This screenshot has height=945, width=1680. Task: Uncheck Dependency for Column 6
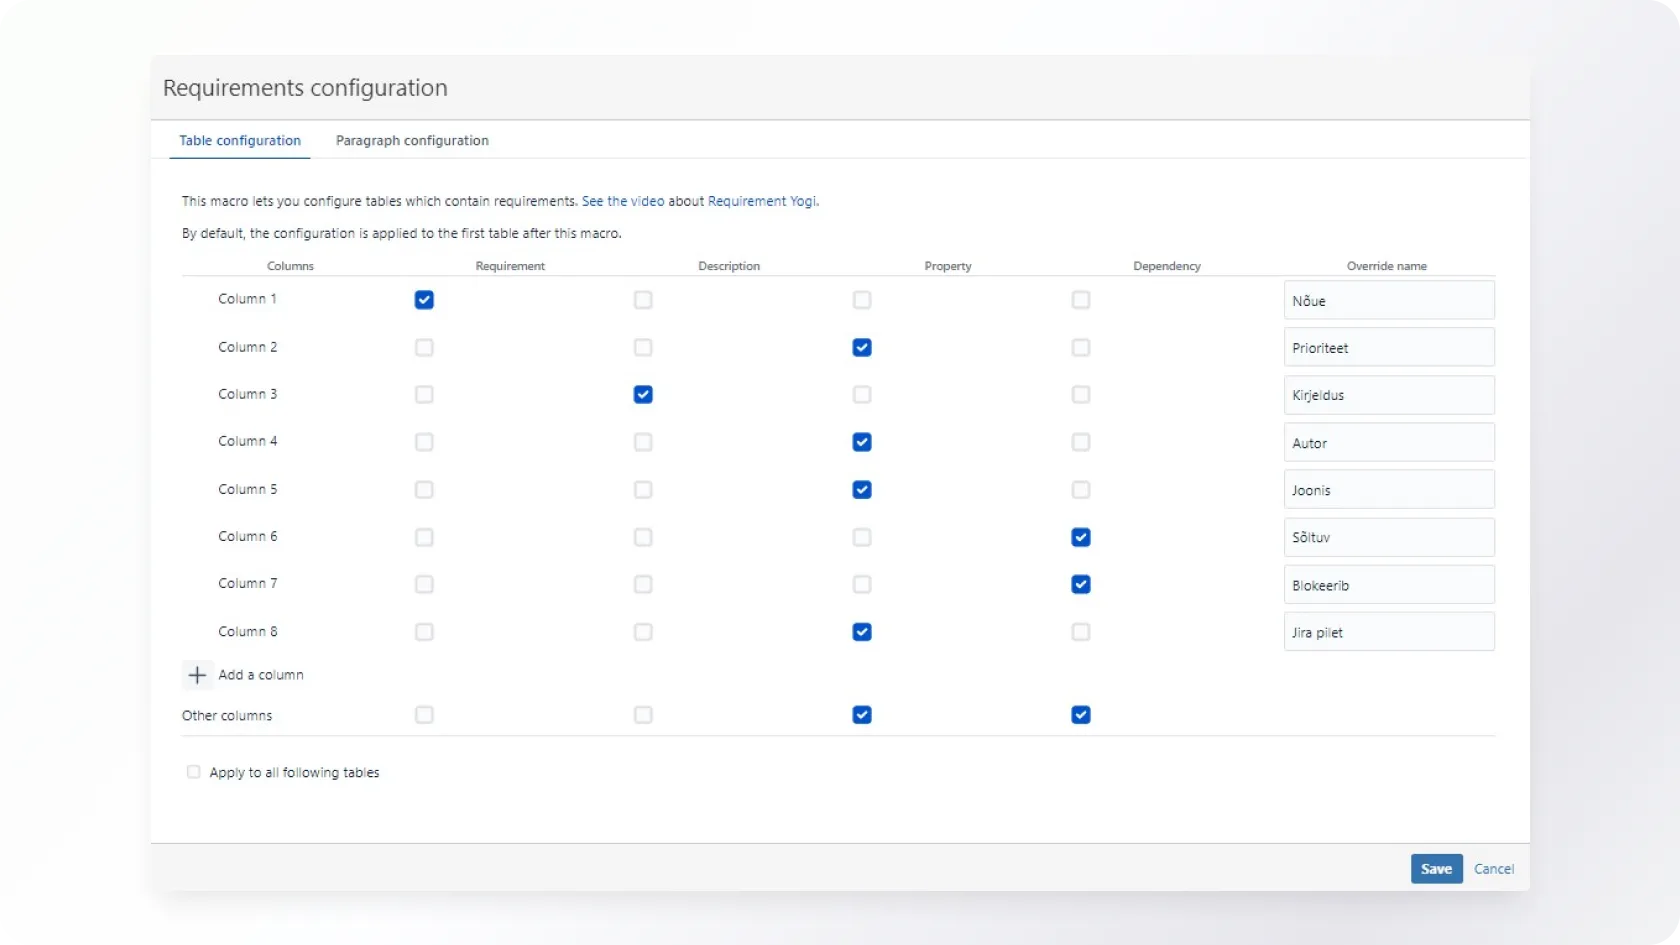point(1081,537)
